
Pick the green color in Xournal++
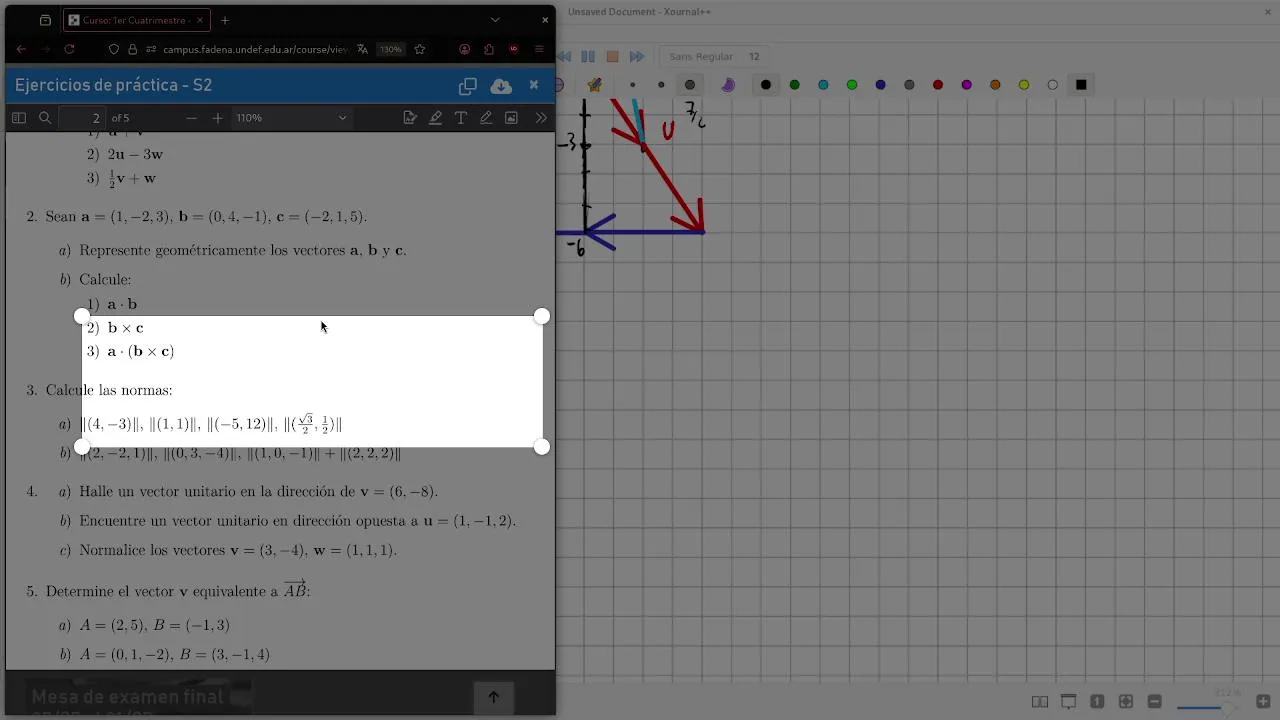(795, 85)
